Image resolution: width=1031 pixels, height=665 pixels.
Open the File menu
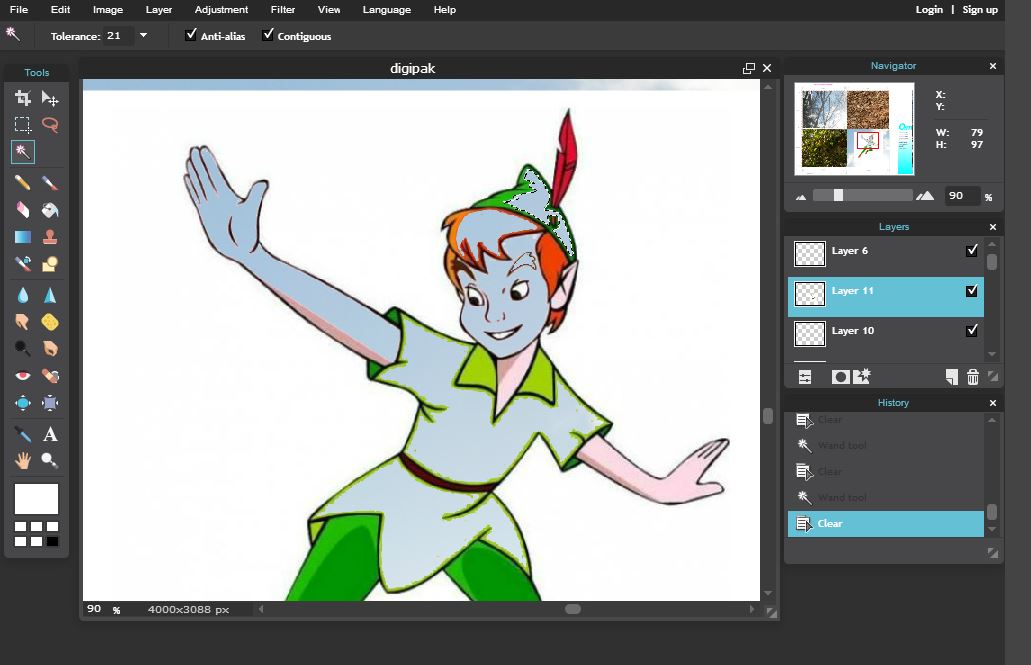[x=19, y=10]
